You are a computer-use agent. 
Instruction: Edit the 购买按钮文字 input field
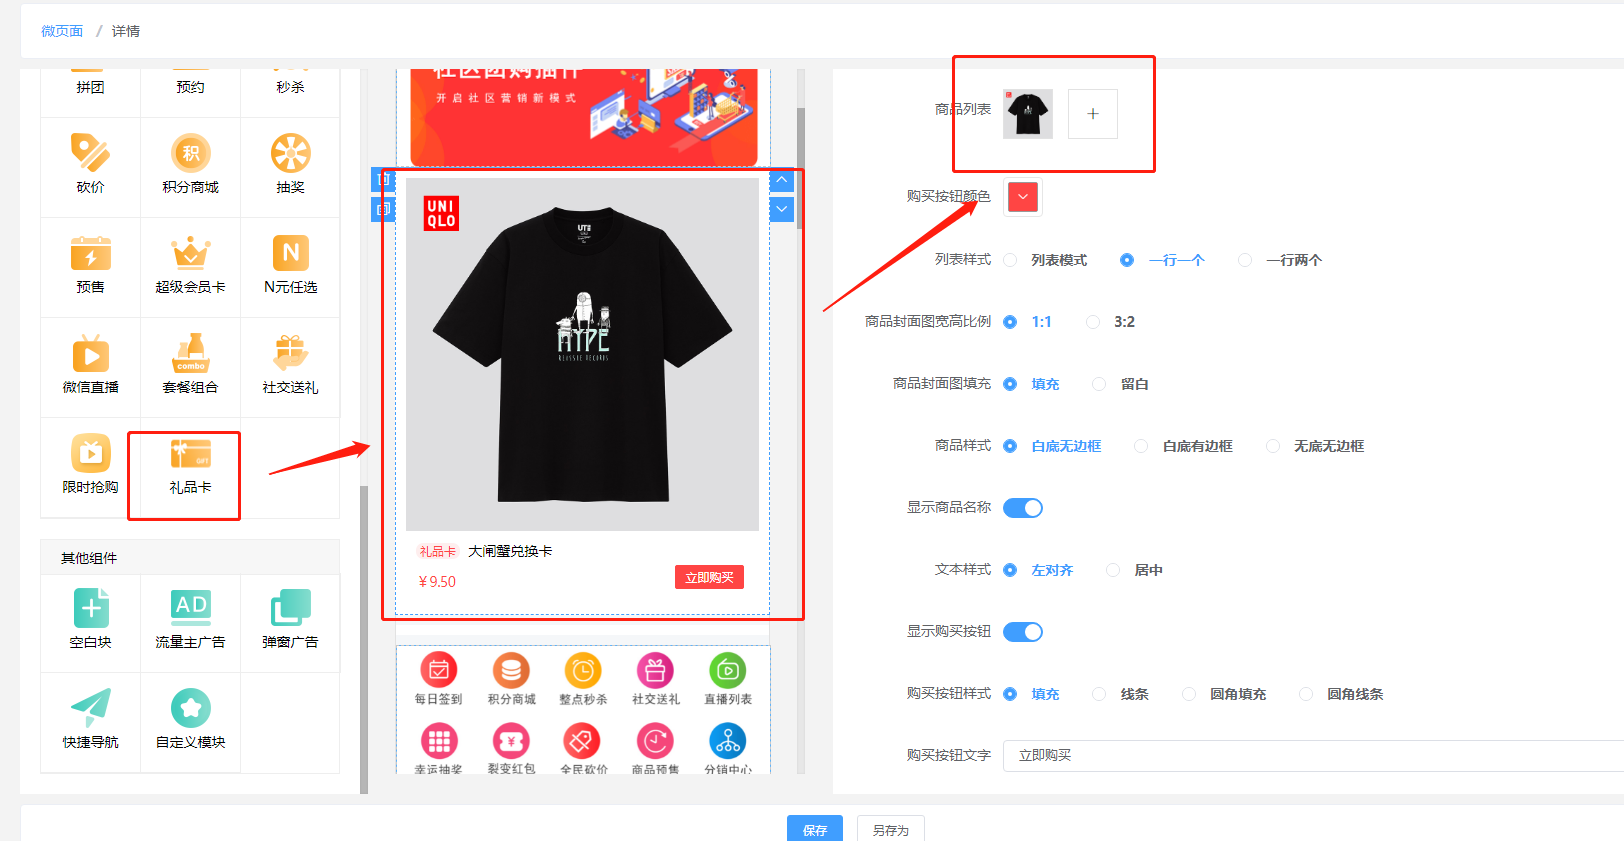(1313, 756)
